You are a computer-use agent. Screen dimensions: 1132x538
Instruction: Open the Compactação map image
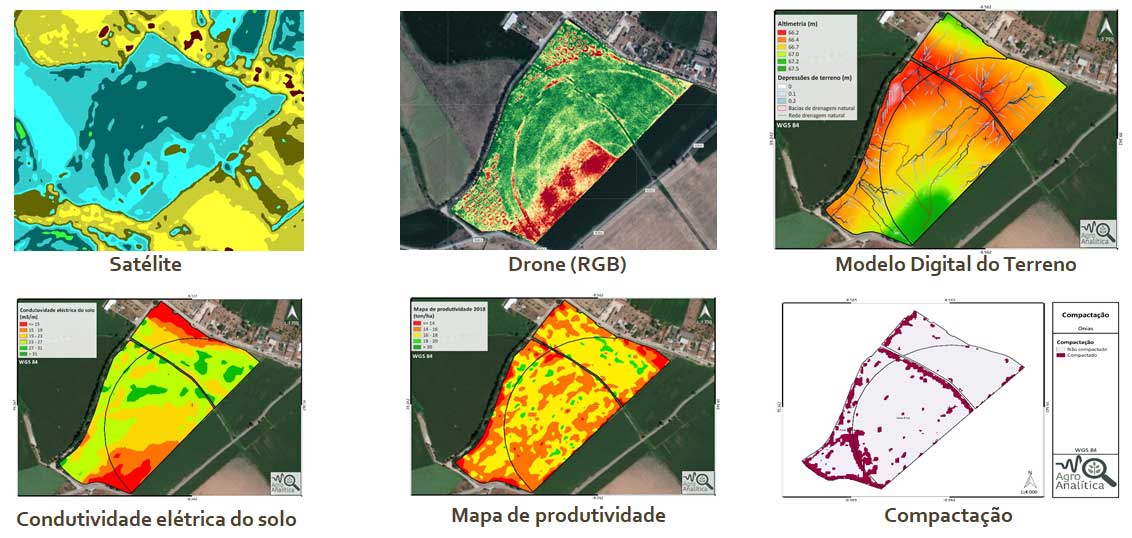tap(913, 399)
